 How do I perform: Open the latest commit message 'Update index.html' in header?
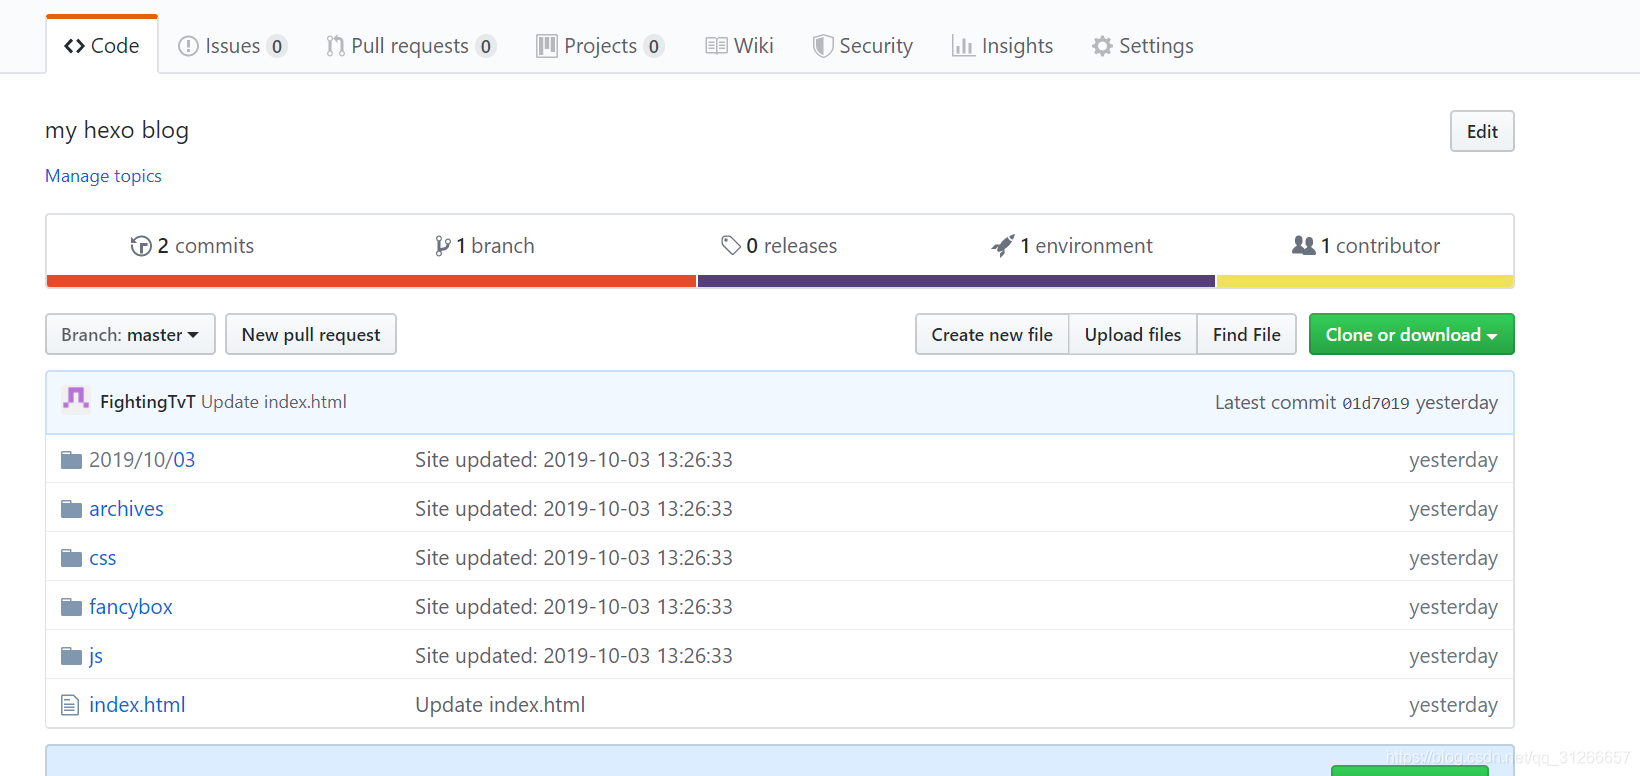point(274,402)
